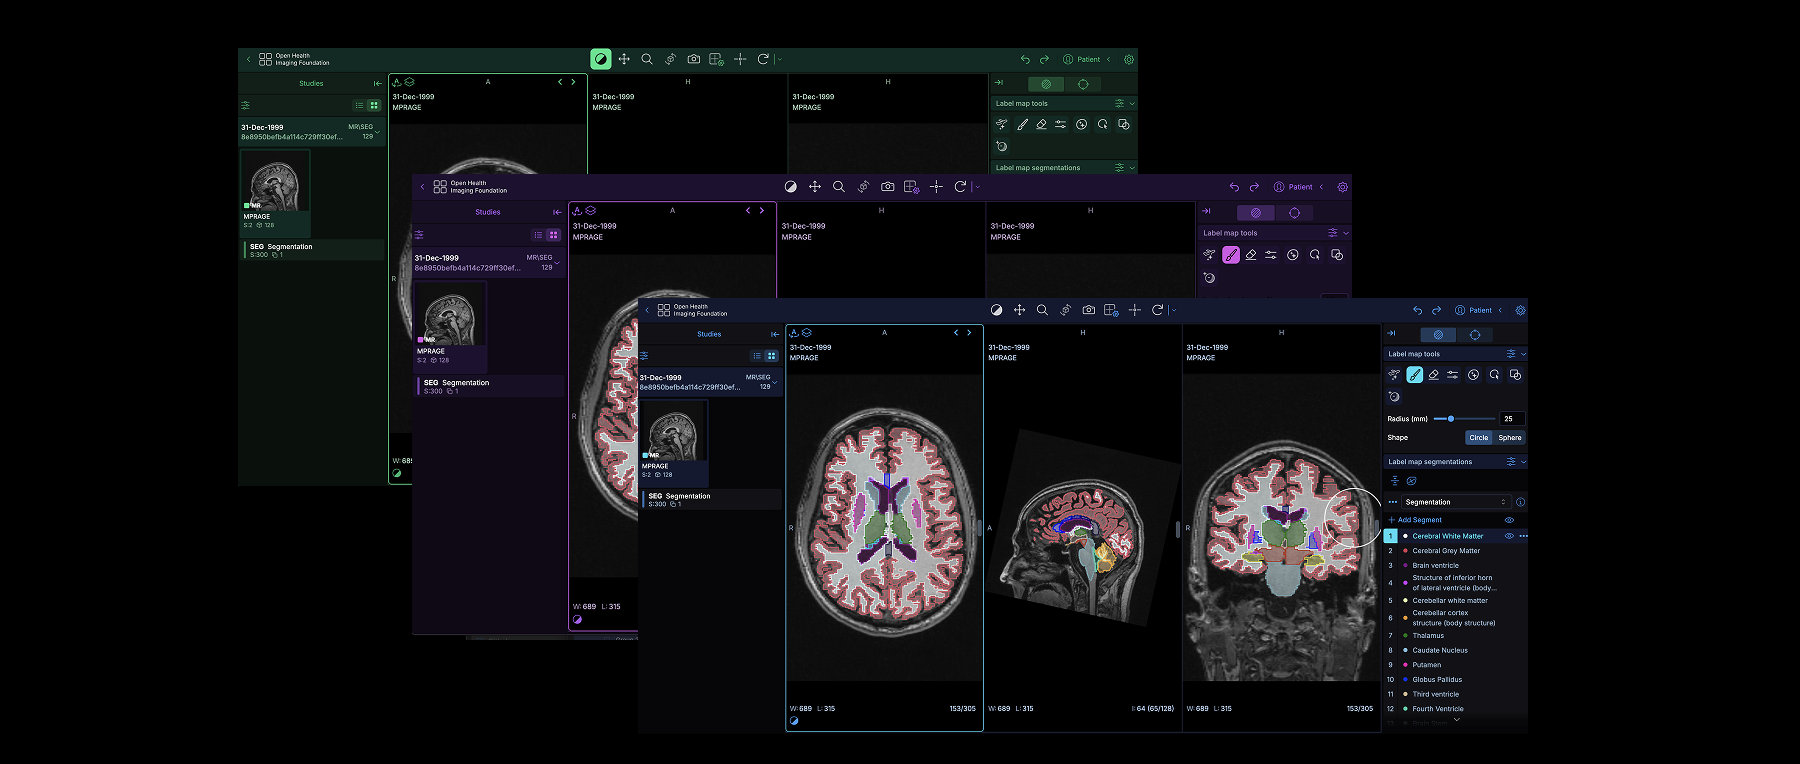Click Add Segment in blue viewer

coord(1415,520)
